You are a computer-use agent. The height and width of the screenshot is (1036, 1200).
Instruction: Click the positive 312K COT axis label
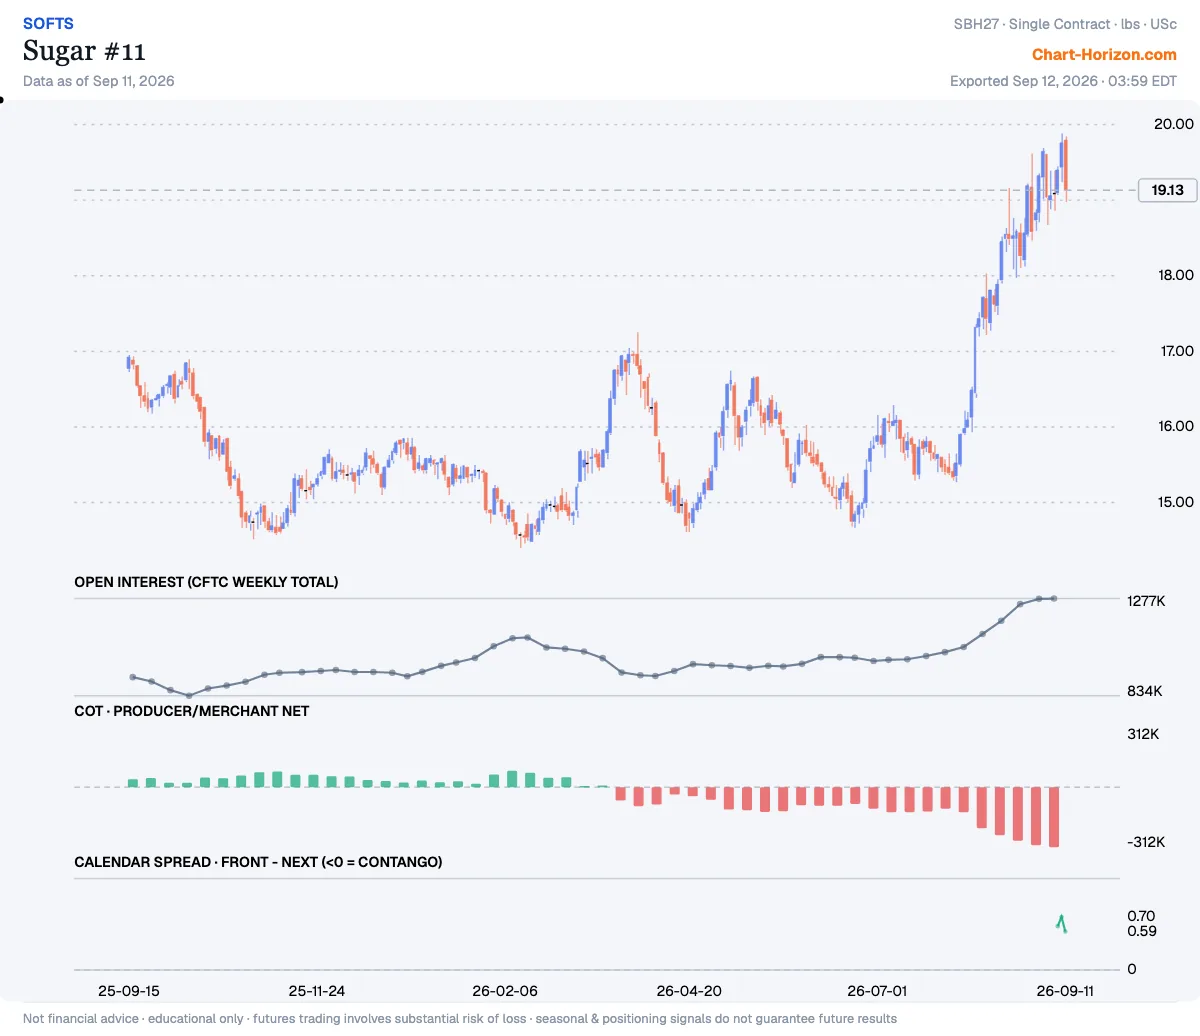pyautogui.click(x=1143, y=734)
